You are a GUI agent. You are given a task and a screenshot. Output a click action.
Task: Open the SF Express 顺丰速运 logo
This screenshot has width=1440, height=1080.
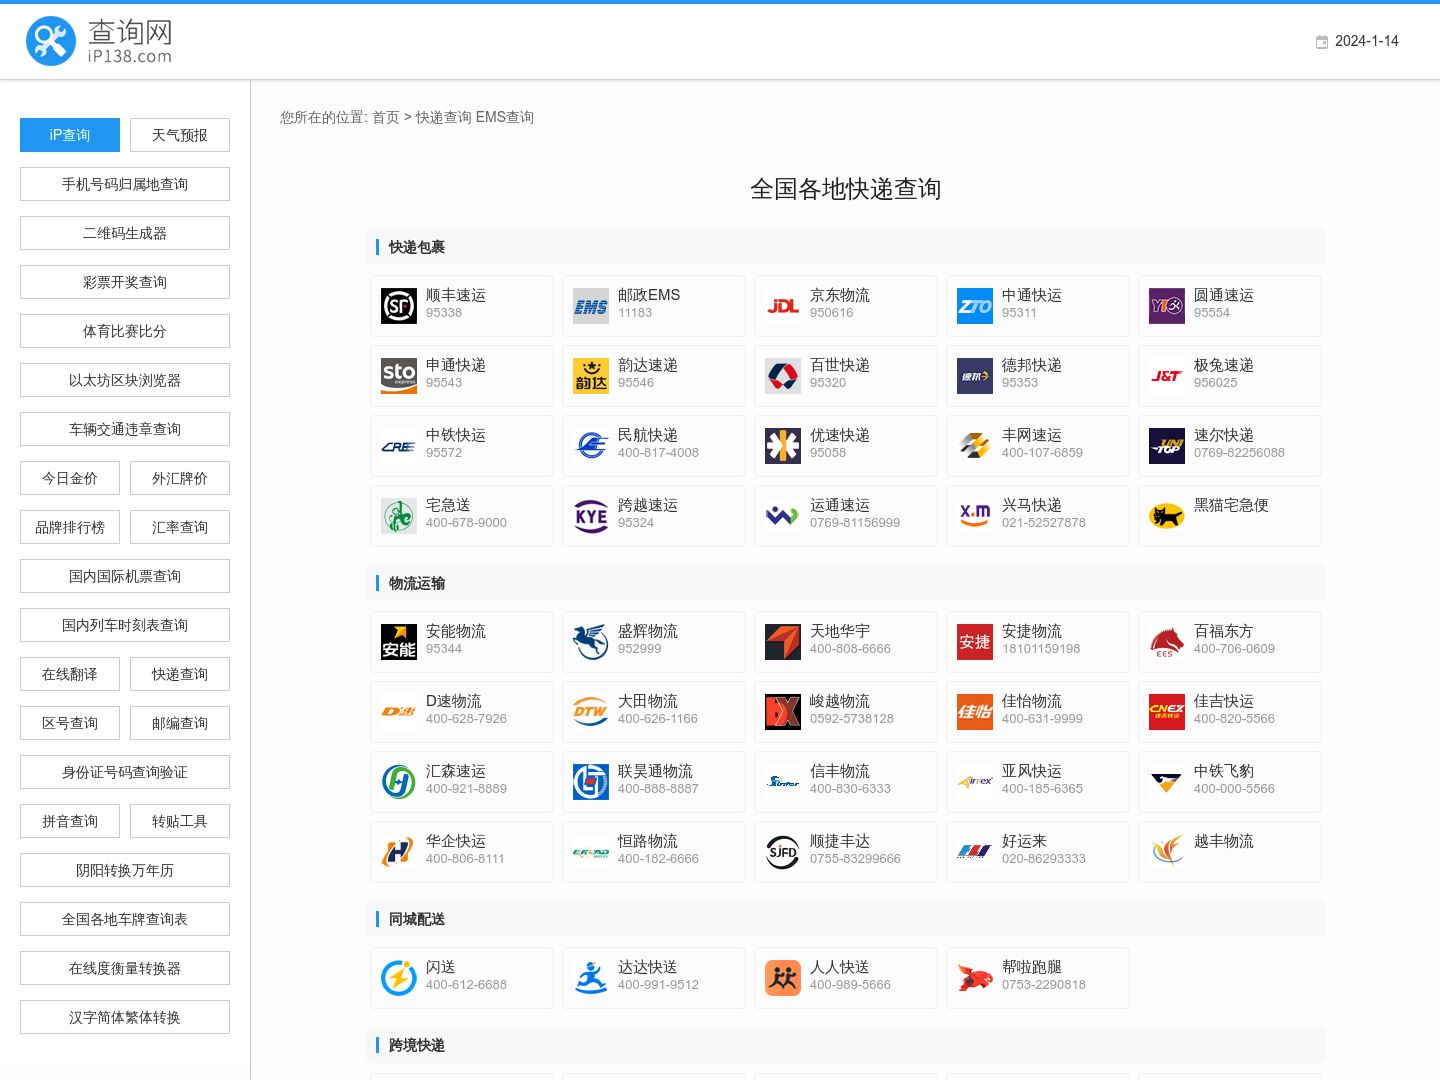click(x=399, y=306)
